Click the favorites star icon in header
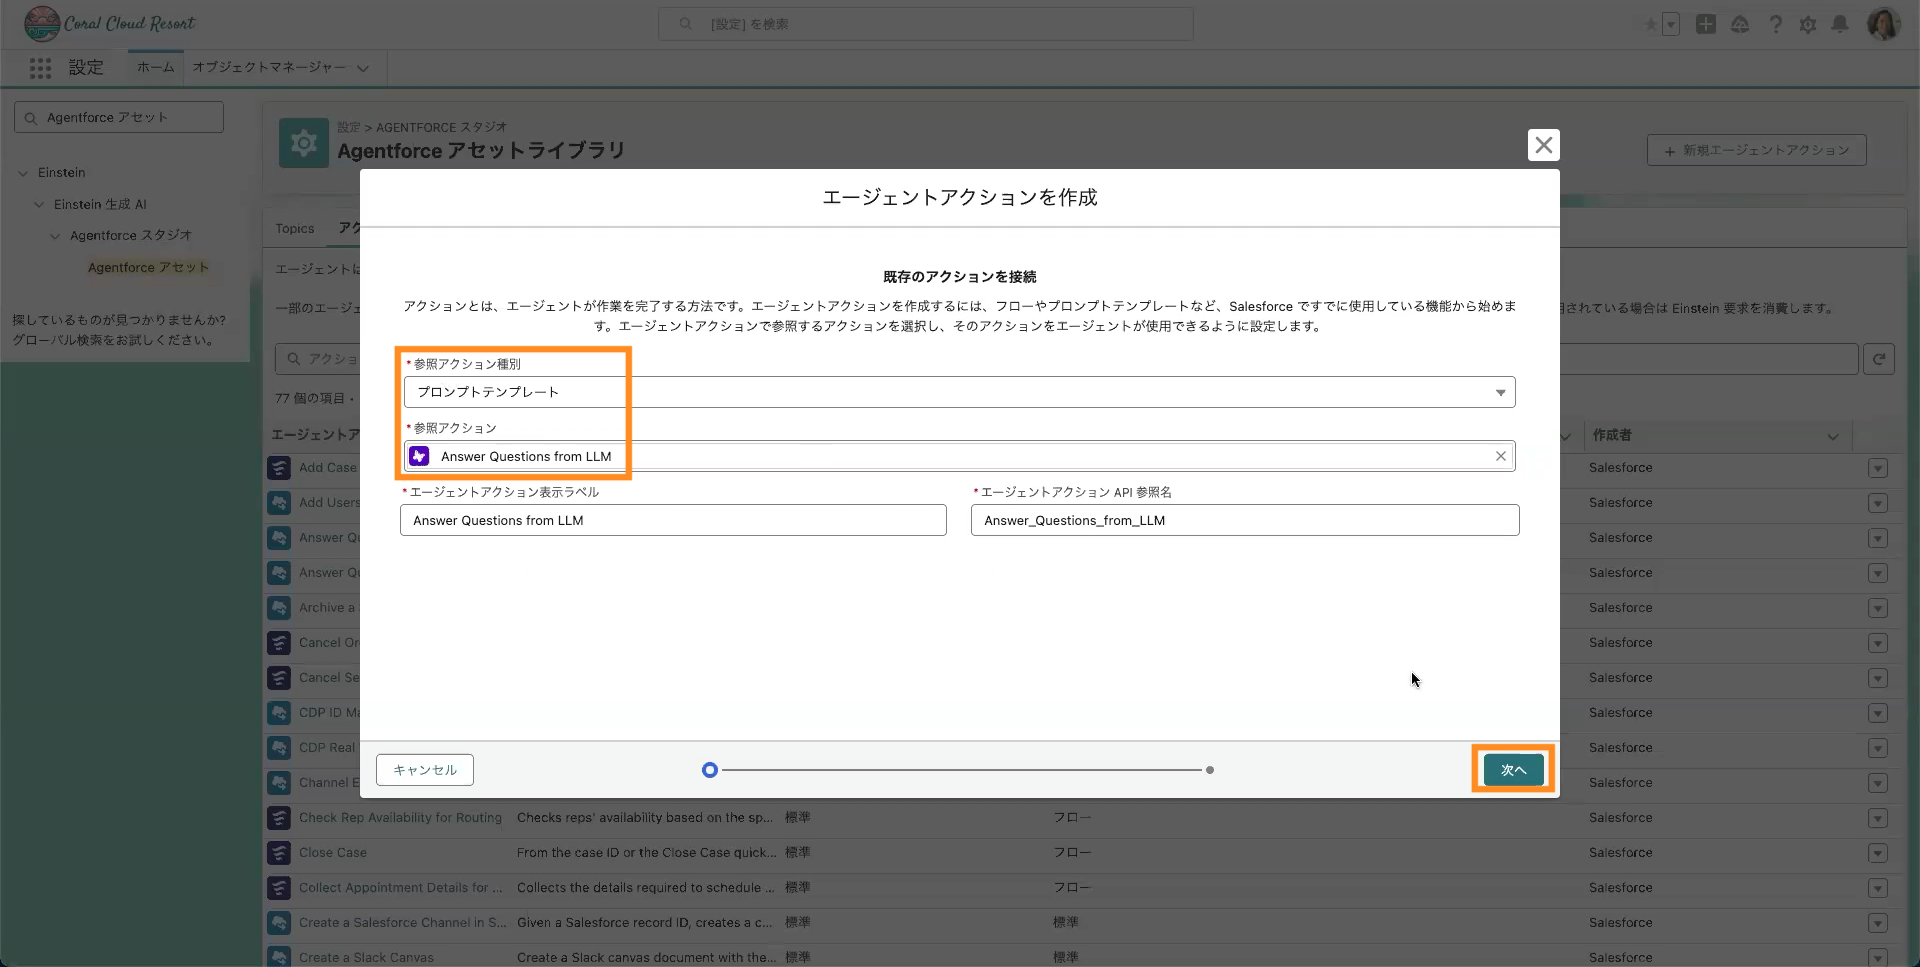The width and height of the screenshot is (1920, 967). pos(1650,24)
